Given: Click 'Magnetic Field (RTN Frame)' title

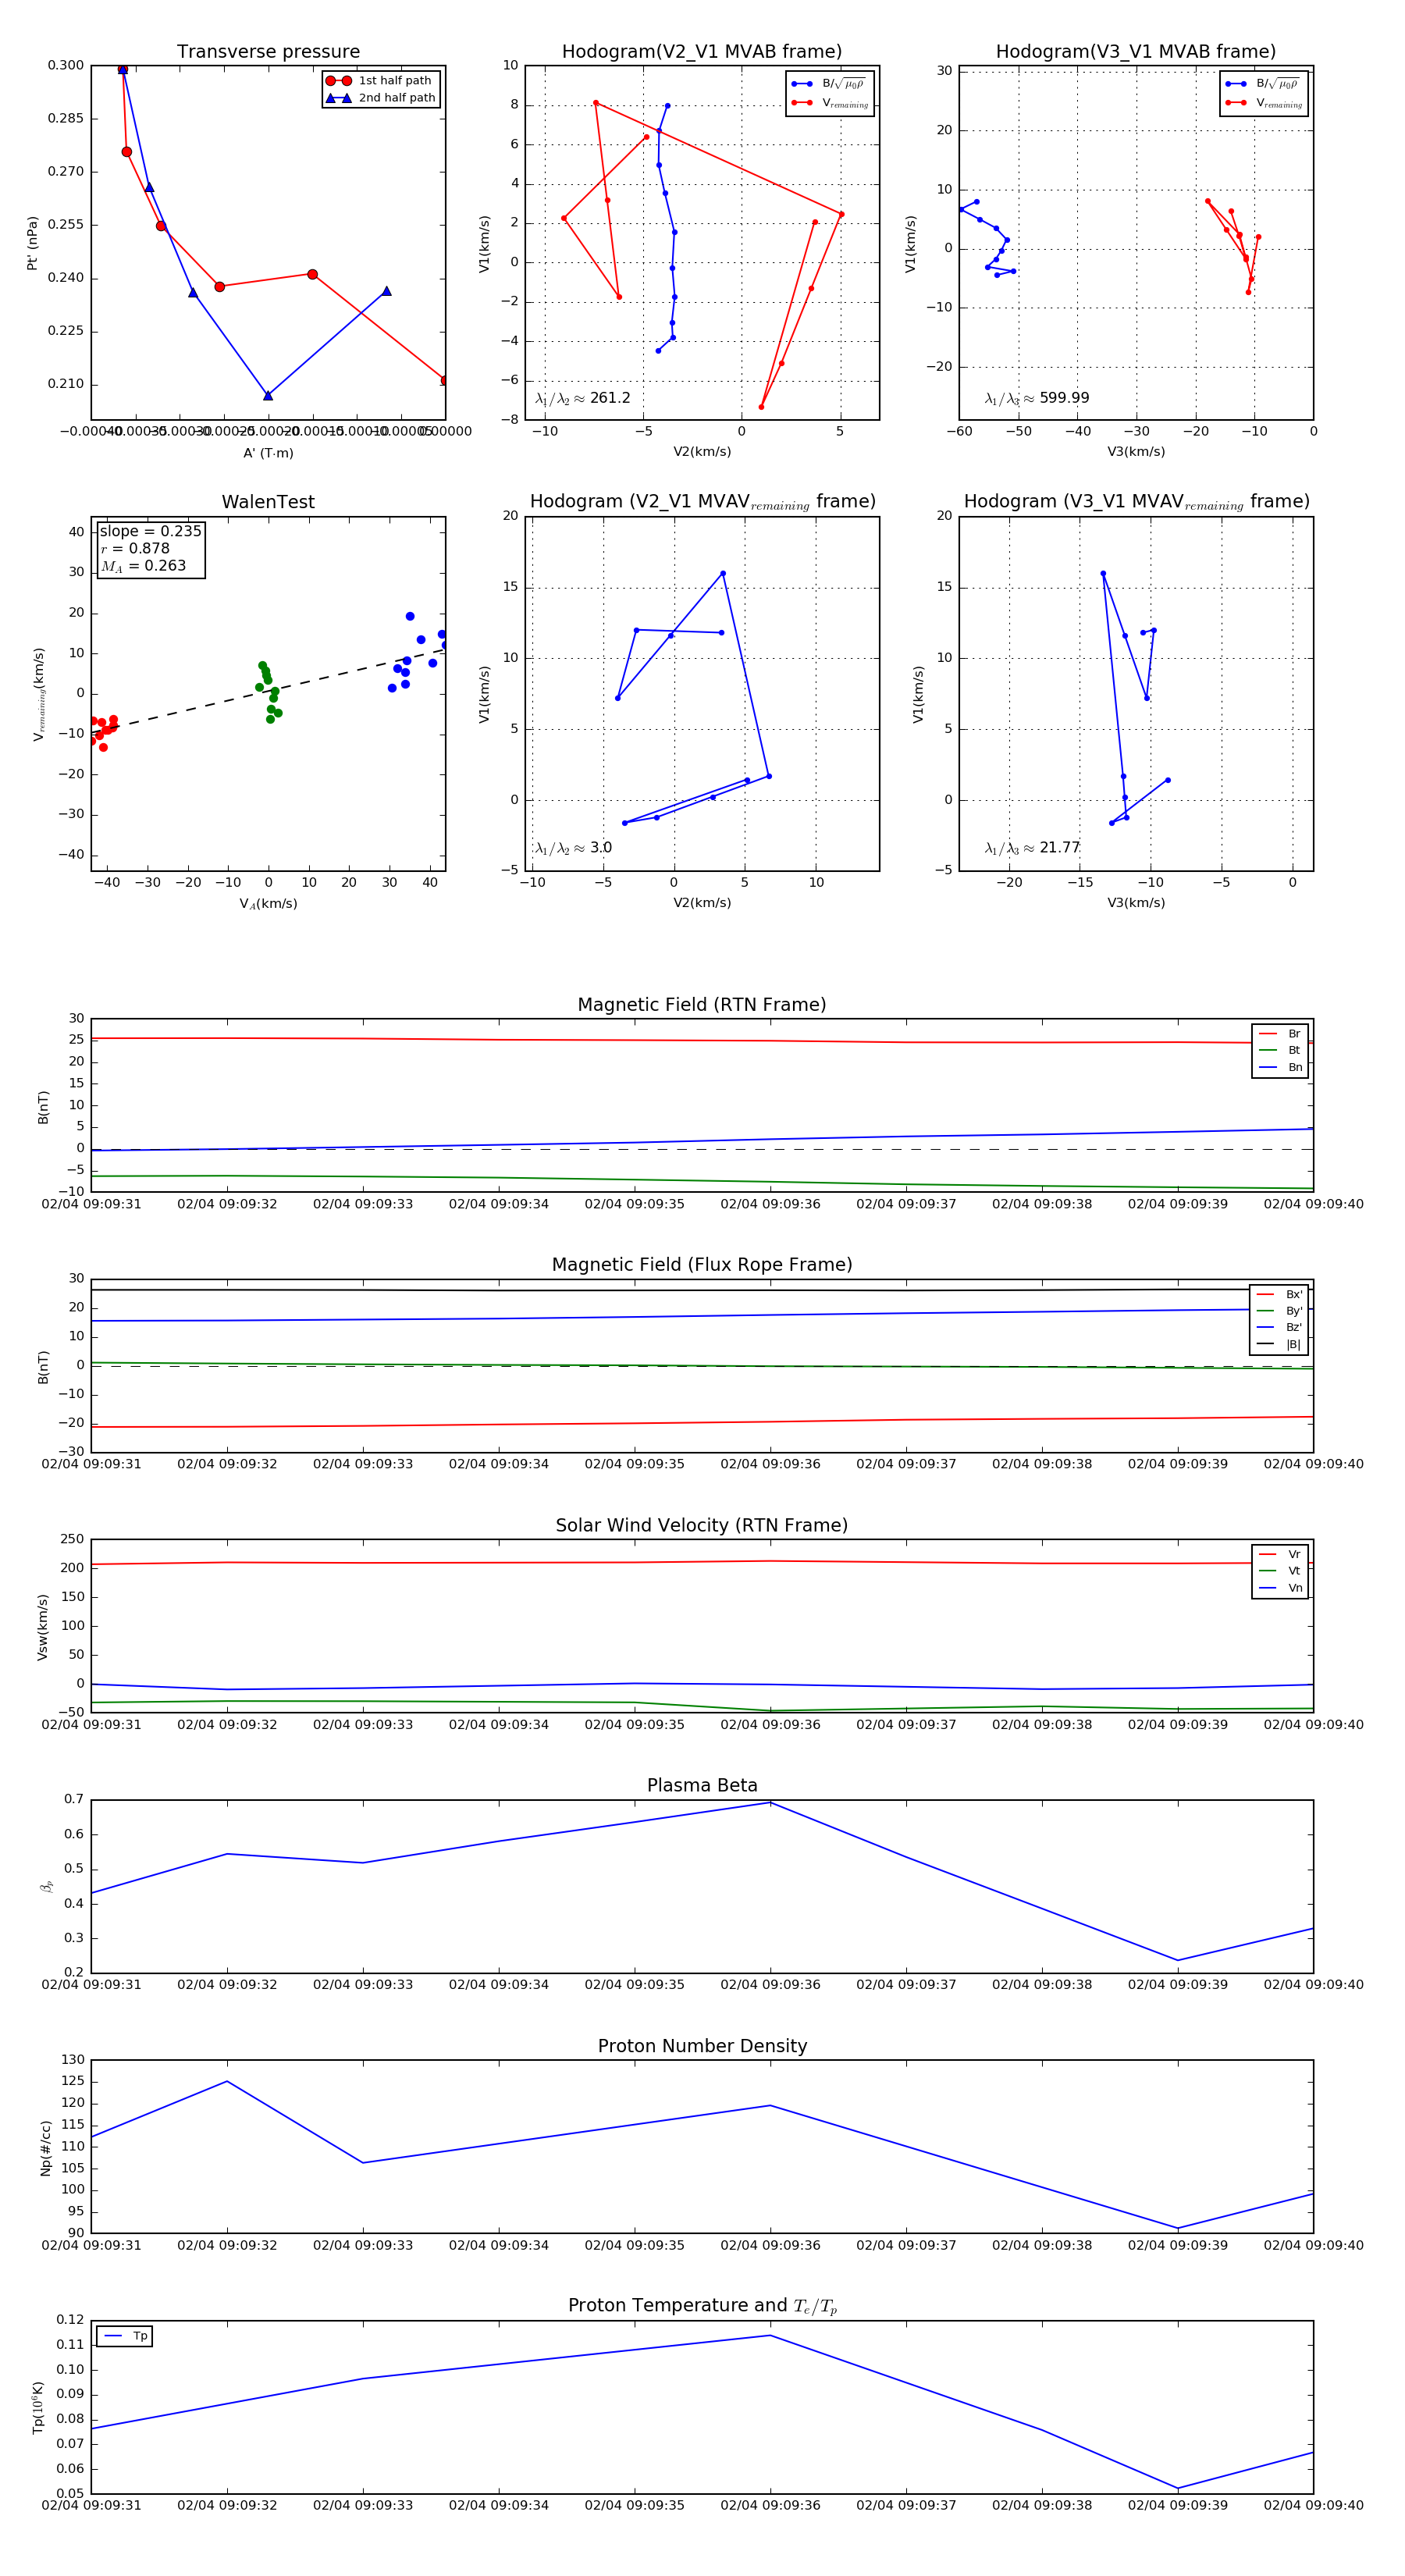Looking at the screenshot, I should click(x=702, y=1005).
